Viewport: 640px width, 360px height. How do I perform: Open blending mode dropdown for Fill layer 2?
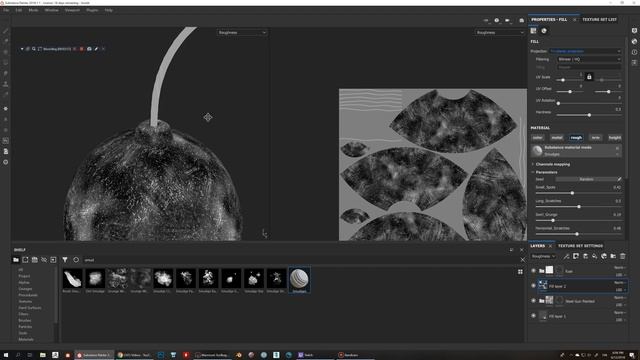[x=620, y=282]
